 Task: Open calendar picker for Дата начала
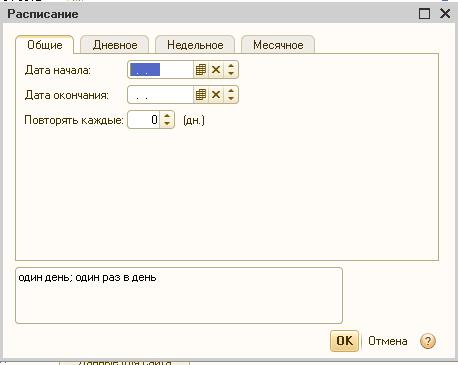pyautogui.click(x=201, y=70)
